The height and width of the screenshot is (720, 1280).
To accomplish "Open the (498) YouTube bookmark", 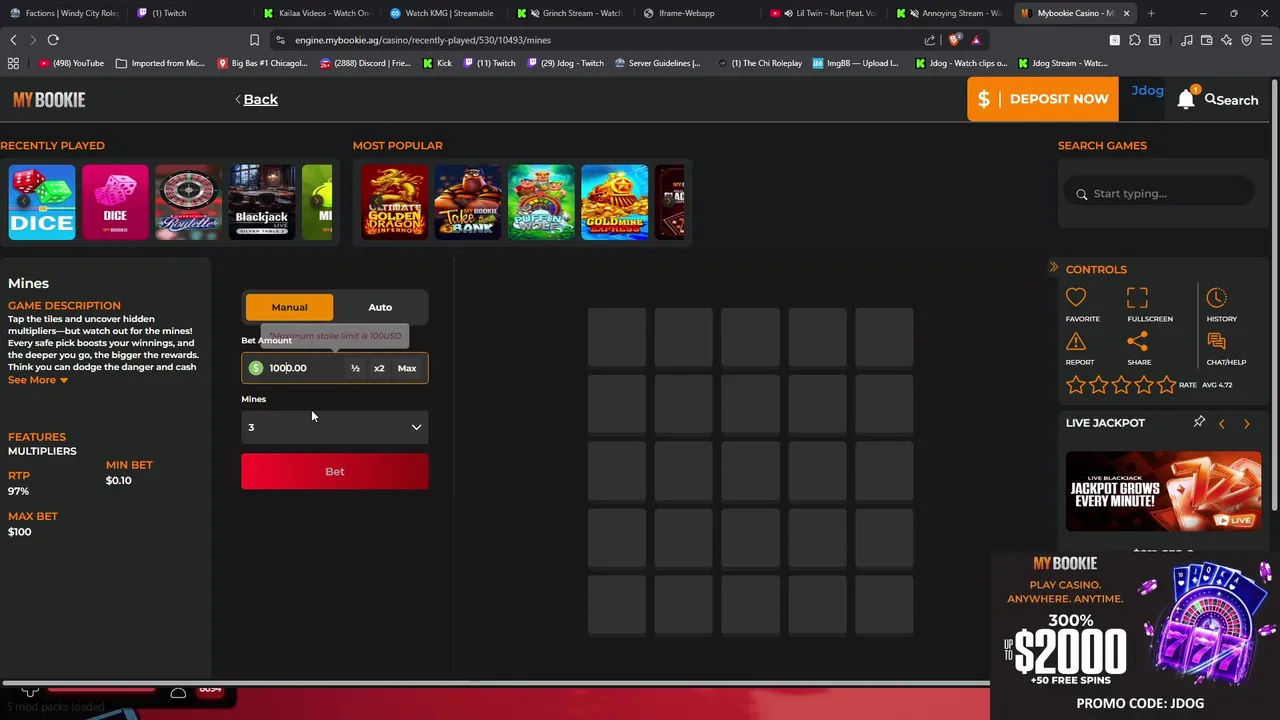I will pyautogui.click(x=71, y=63).
